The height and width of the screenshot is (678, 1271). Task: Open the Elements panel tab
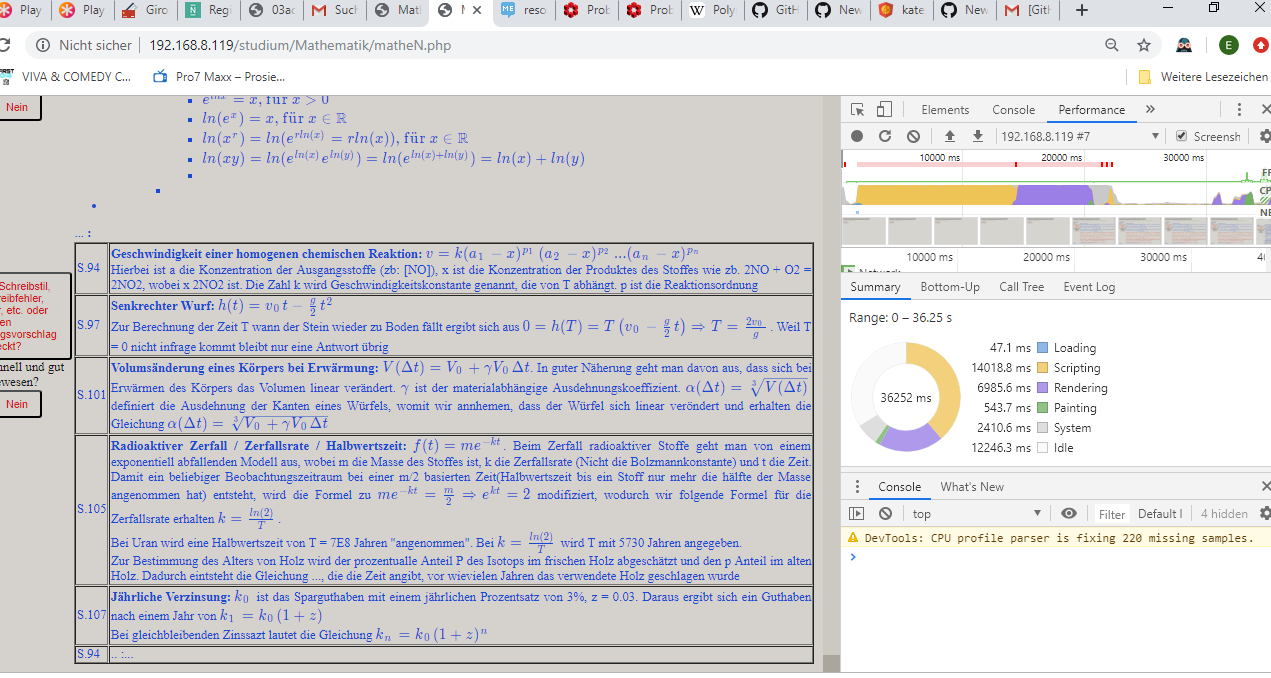pos(945,110)
